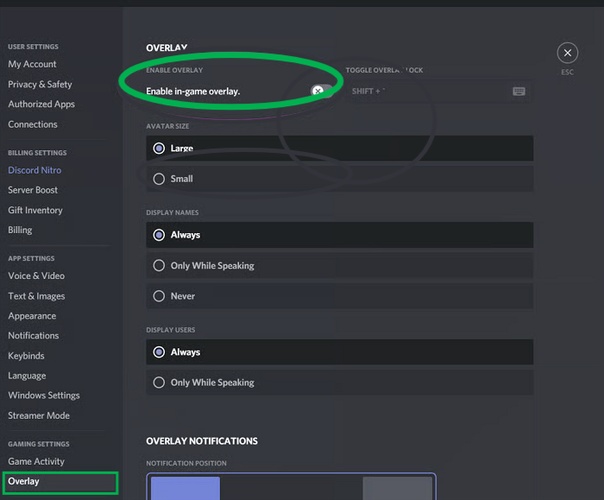Open Discord Nitro billing page

coord(35,170)
